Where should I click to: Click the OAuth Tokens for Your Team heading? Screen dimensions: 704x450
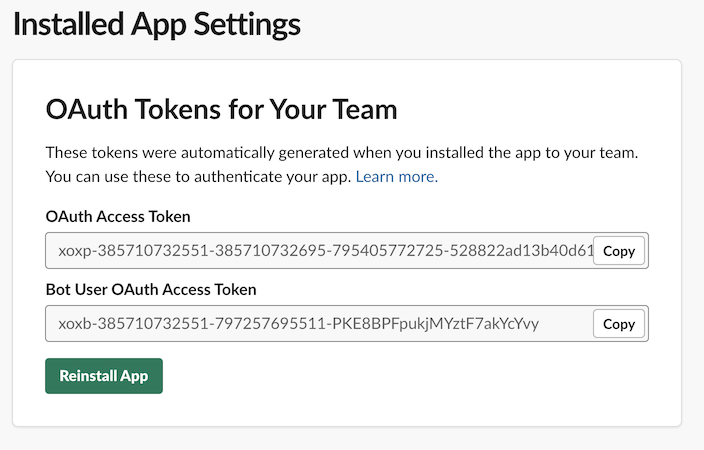click(221, 109)
